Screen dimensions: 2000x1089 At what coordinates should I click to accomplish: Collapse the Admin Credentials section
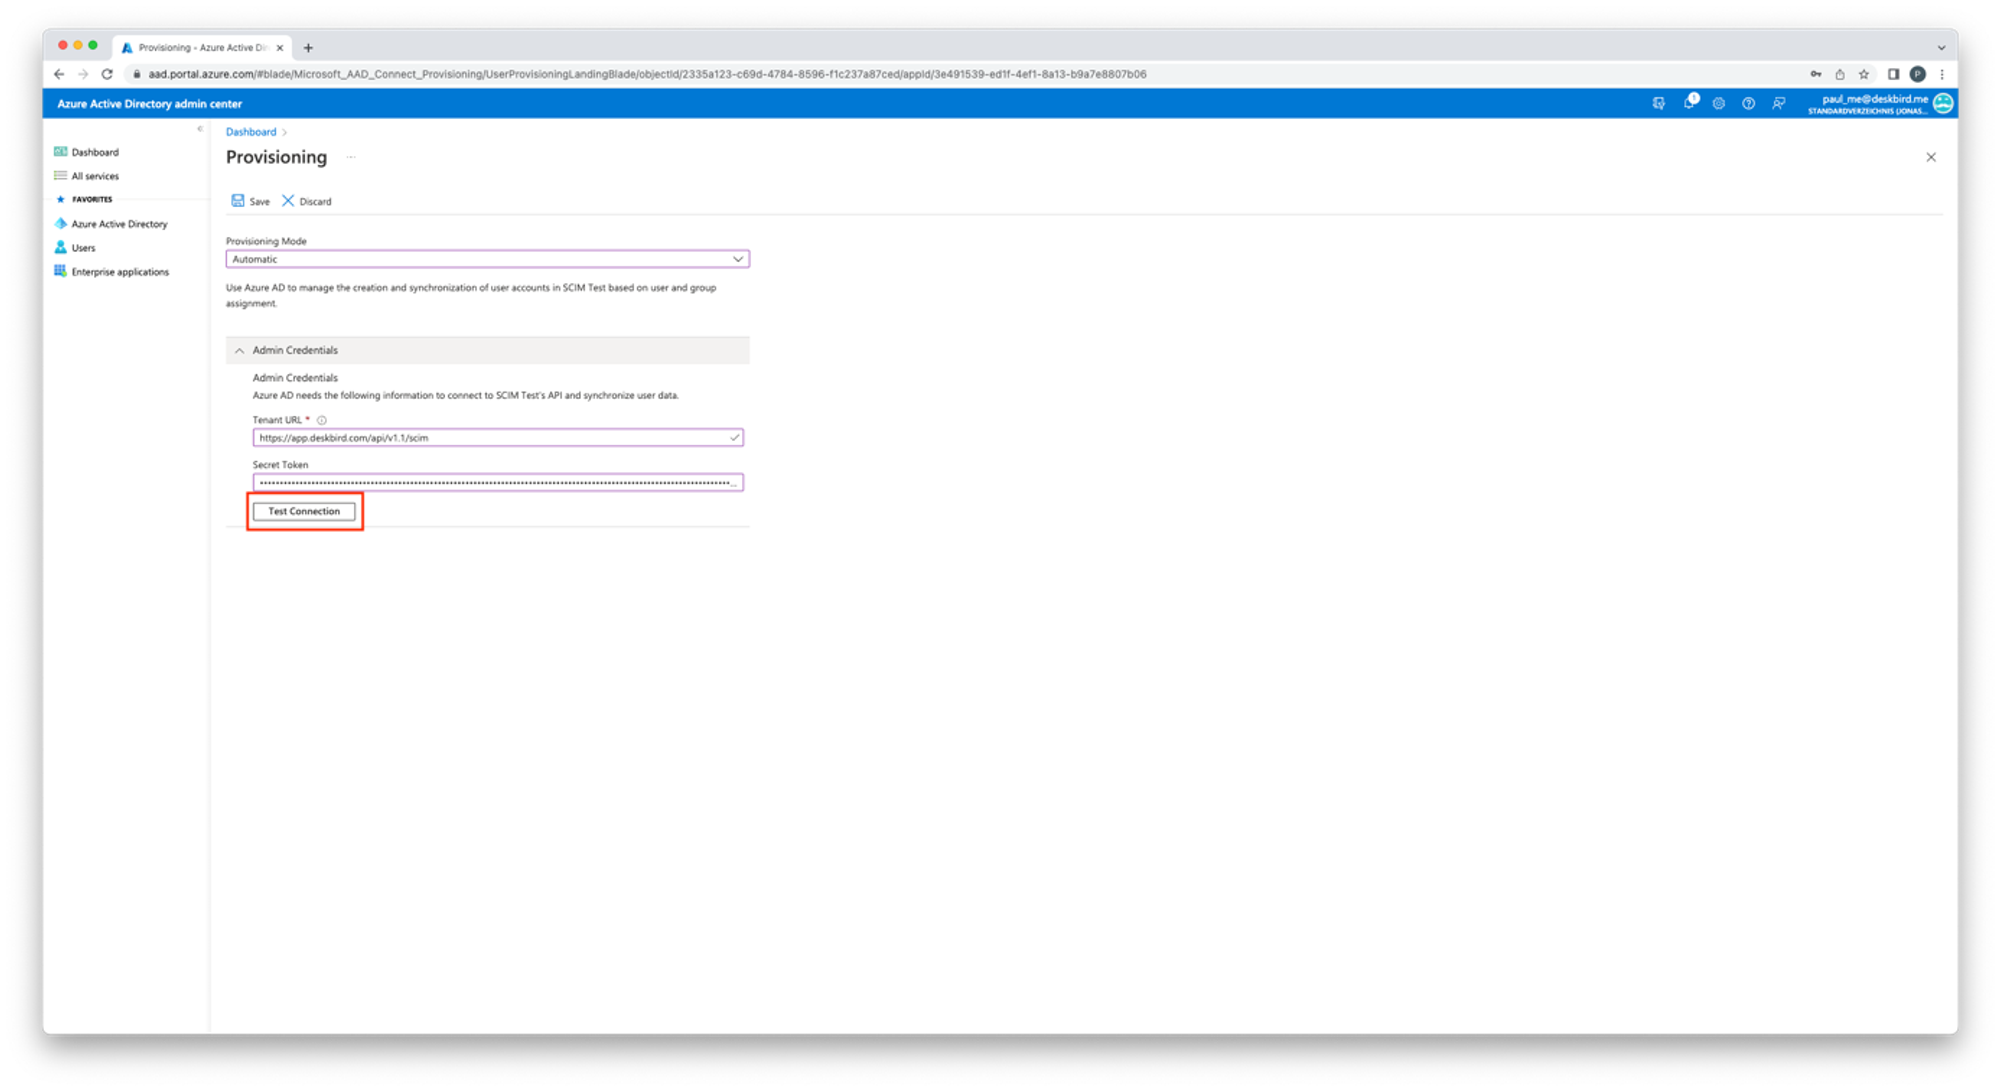pos(239,351)
